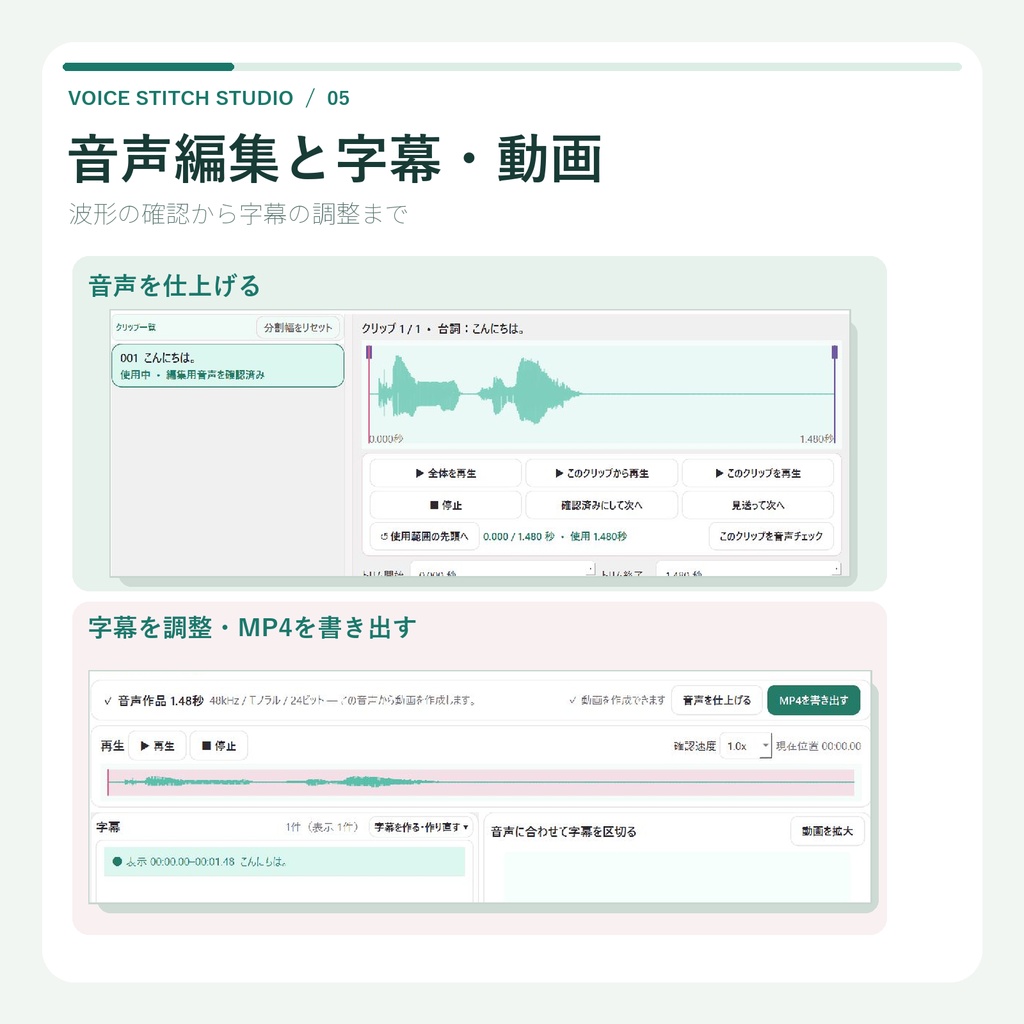Viewport: 1024px width, 1024px height.
Task: Click the 分割幅をリセット button
Action: (298, 327)
